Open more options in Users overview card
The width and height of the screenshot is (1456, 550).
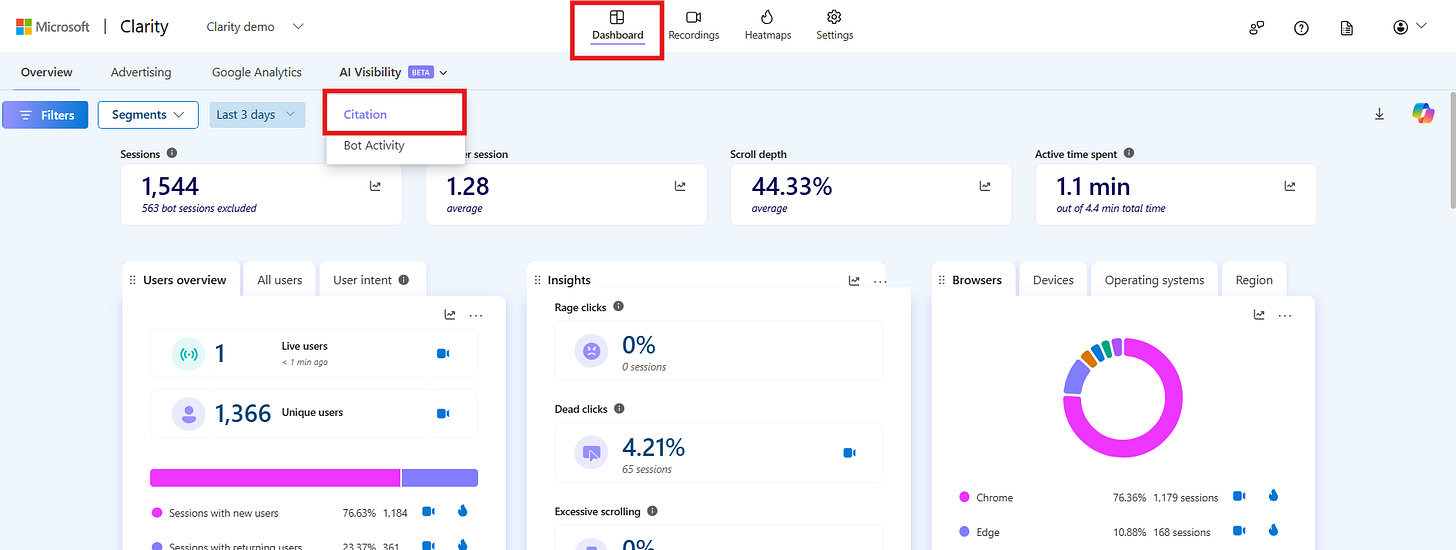click(x=476, y=315)
